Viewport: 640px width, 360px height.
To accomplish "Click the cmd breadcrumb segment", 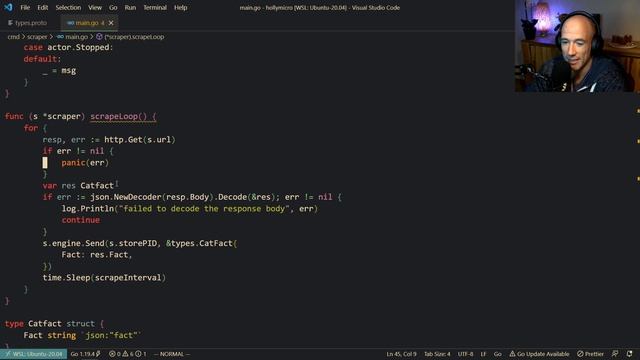I will [x=13, y=37].
